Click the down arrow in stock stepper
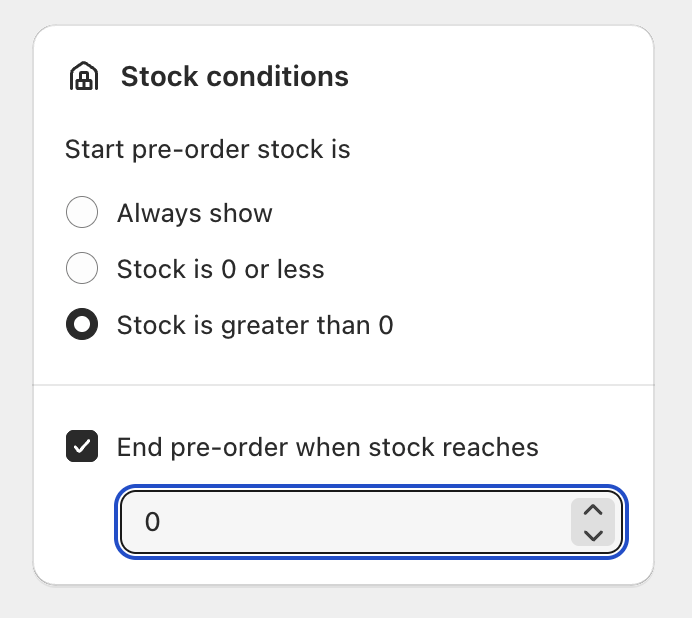Screen dimensions: 692x618 592,534
